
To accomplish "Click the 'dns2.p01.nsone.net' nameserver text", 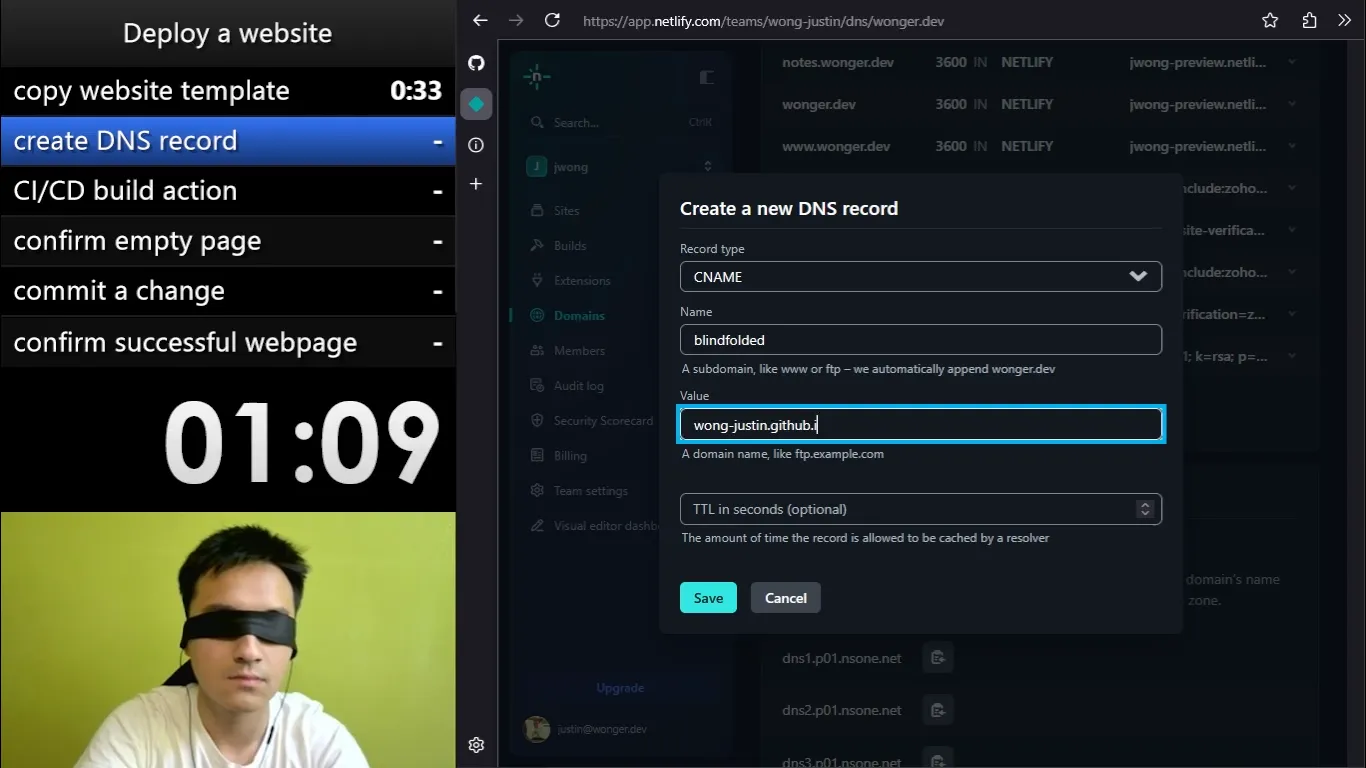I will click(842, 710).
